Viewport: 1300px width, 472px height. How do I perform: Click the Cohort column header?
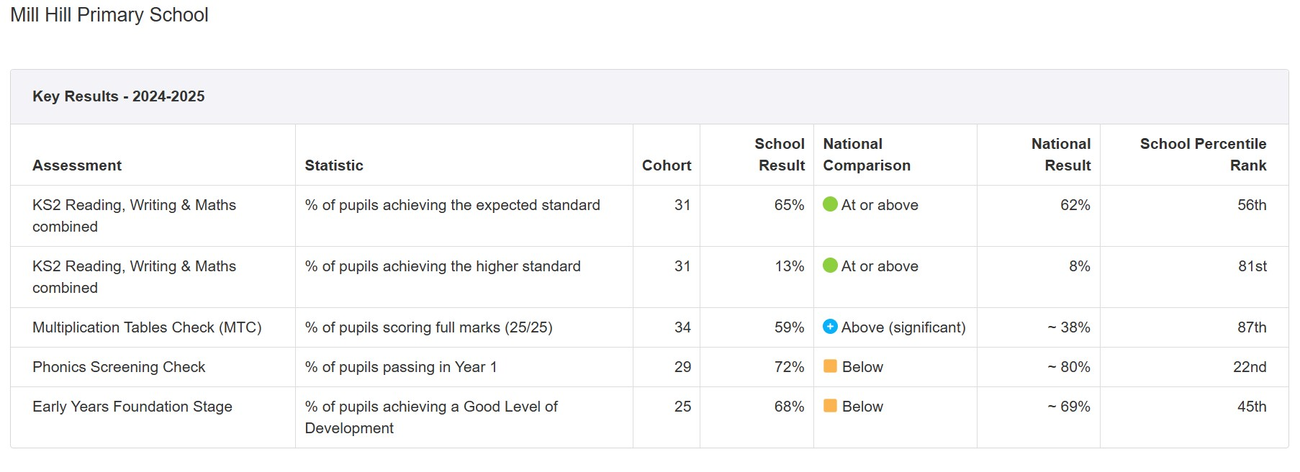point(666,165)
